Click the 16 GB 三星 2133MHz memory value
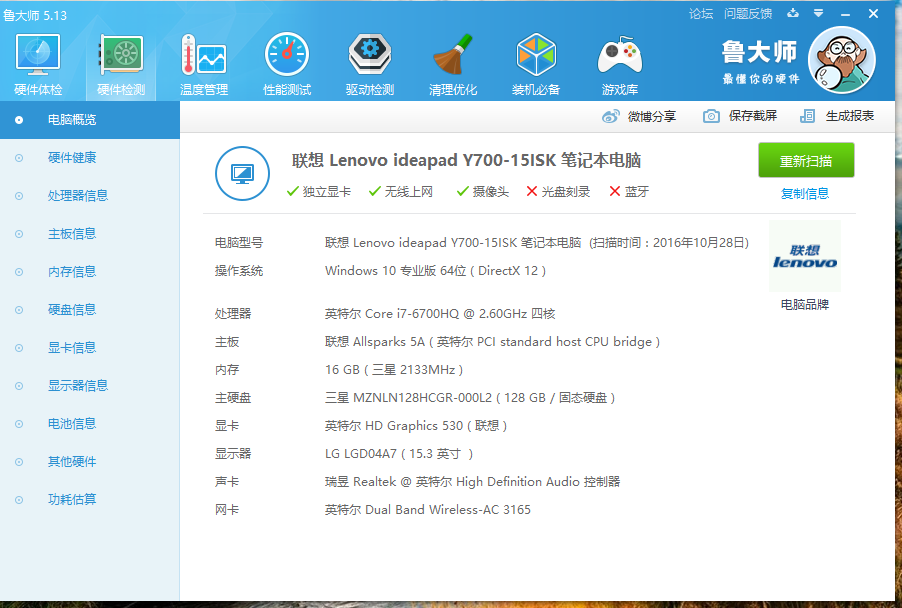Screen dimensions: 902x608 [394, 370]
